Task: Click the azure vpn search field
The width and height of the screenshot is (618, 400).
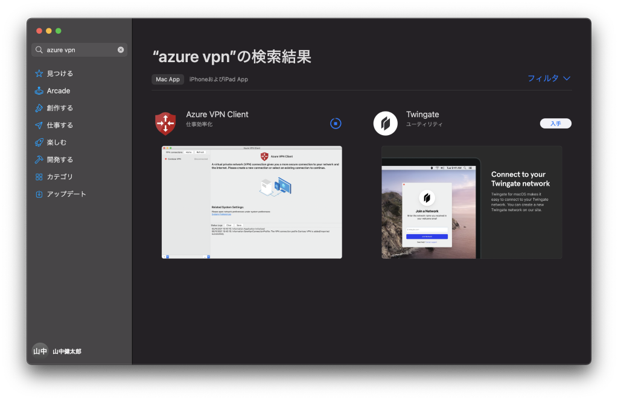Action: [x=78, y=50]
